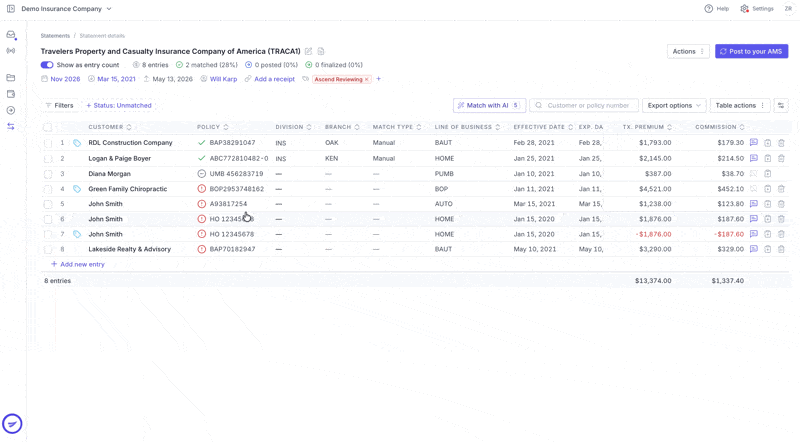Click the ZR user avatar

788,9
